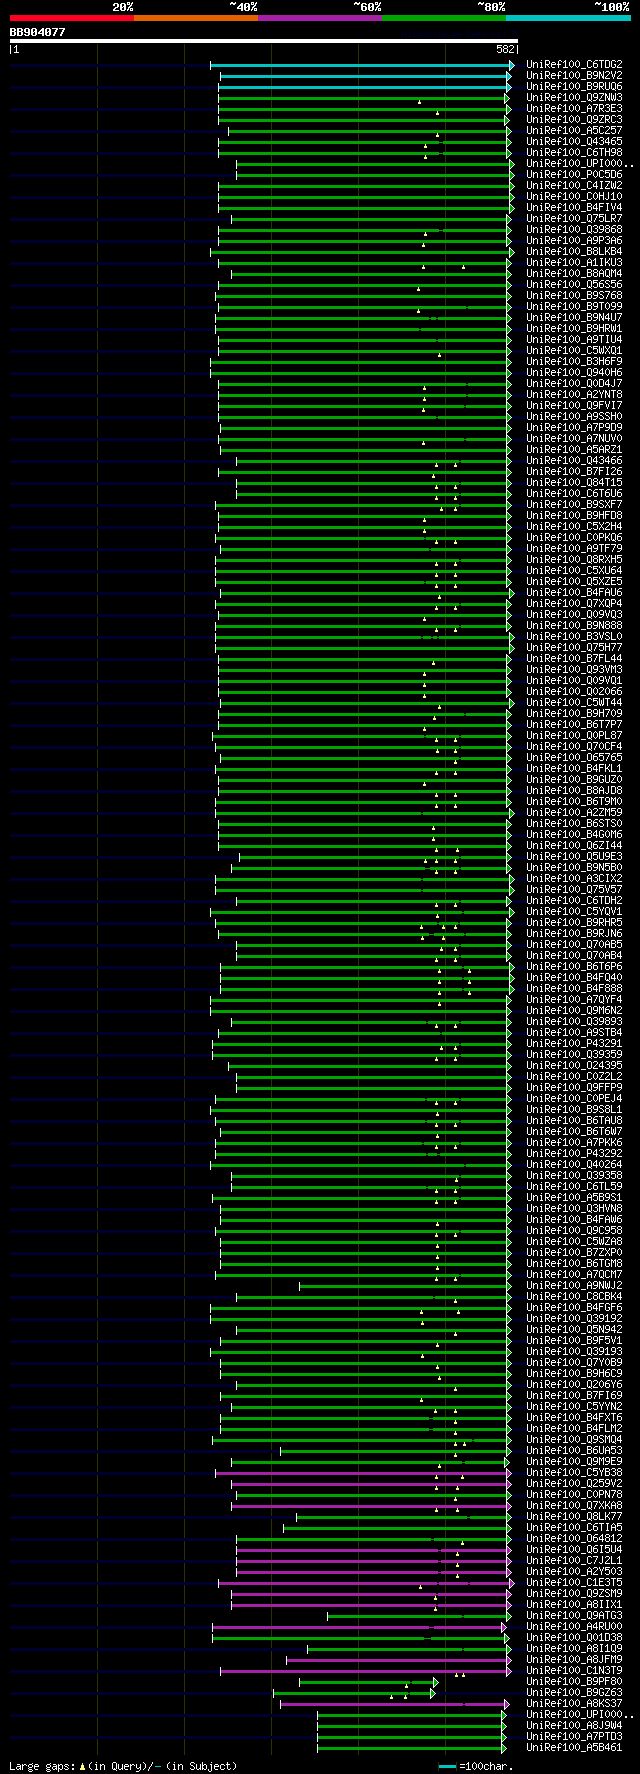This screenshot has height=1774, width=640.
Task: Click hit UniRef100_B9HRW1
Action: point(574,328)
